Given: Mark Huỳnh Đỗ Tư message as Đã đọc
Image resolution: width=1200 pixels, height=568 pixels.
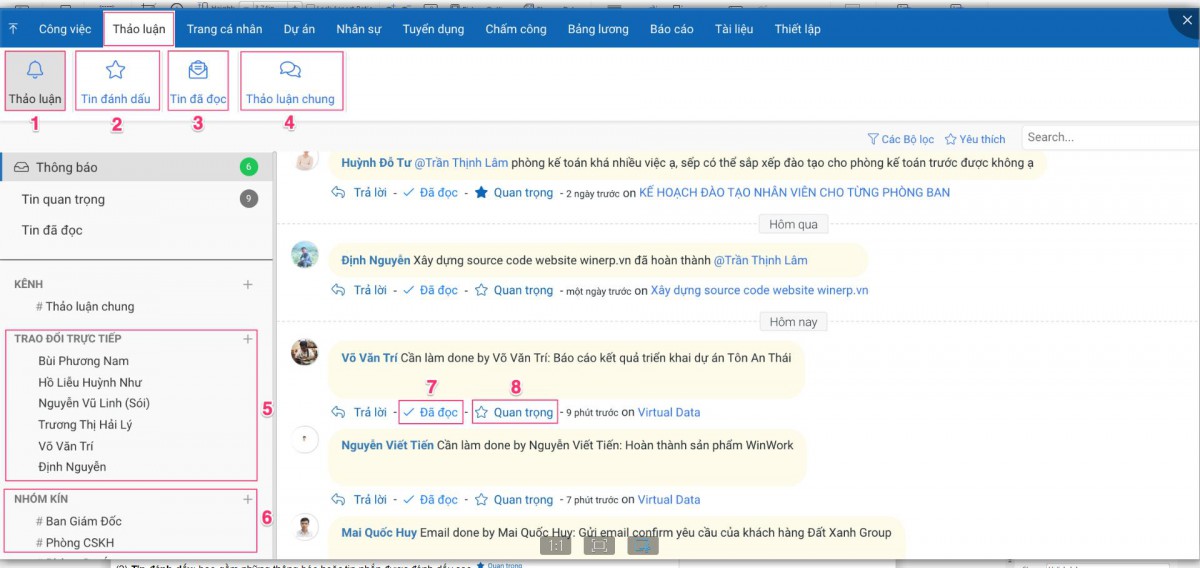Looking at the screenshot, I should [x=430, y=192].
